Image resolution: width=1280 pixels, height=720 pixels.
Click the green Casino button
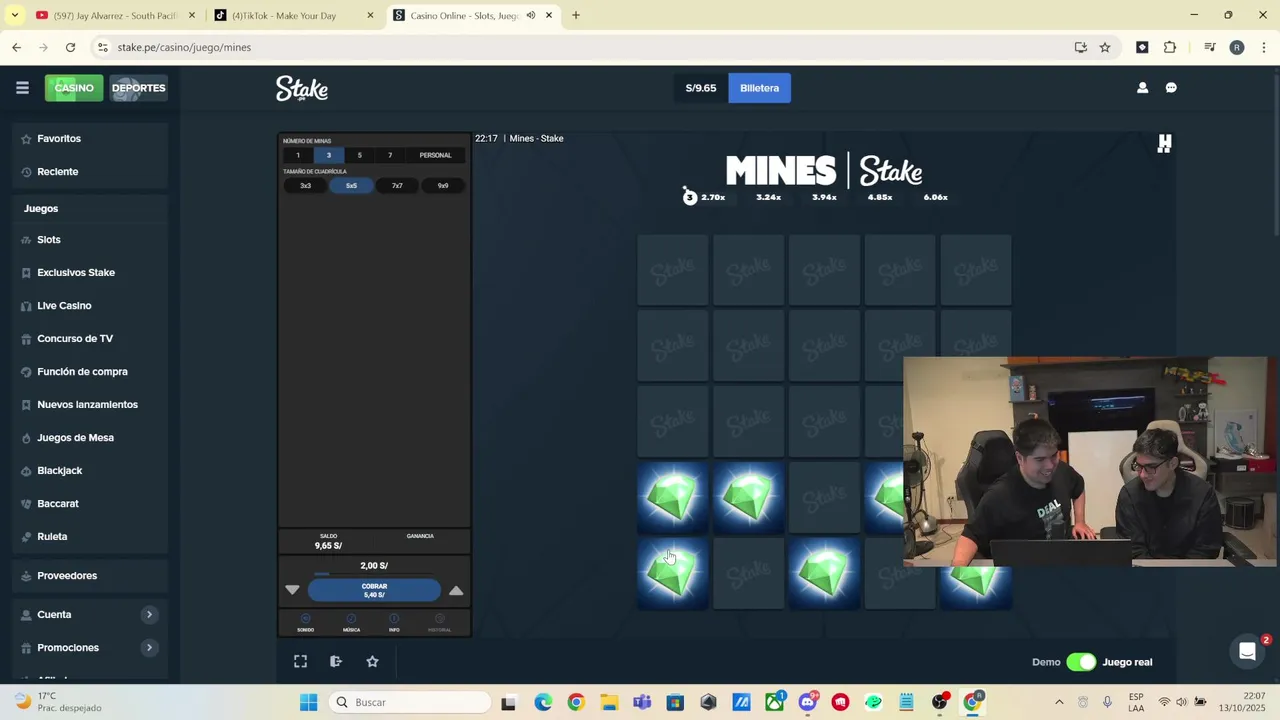[74, 88]
